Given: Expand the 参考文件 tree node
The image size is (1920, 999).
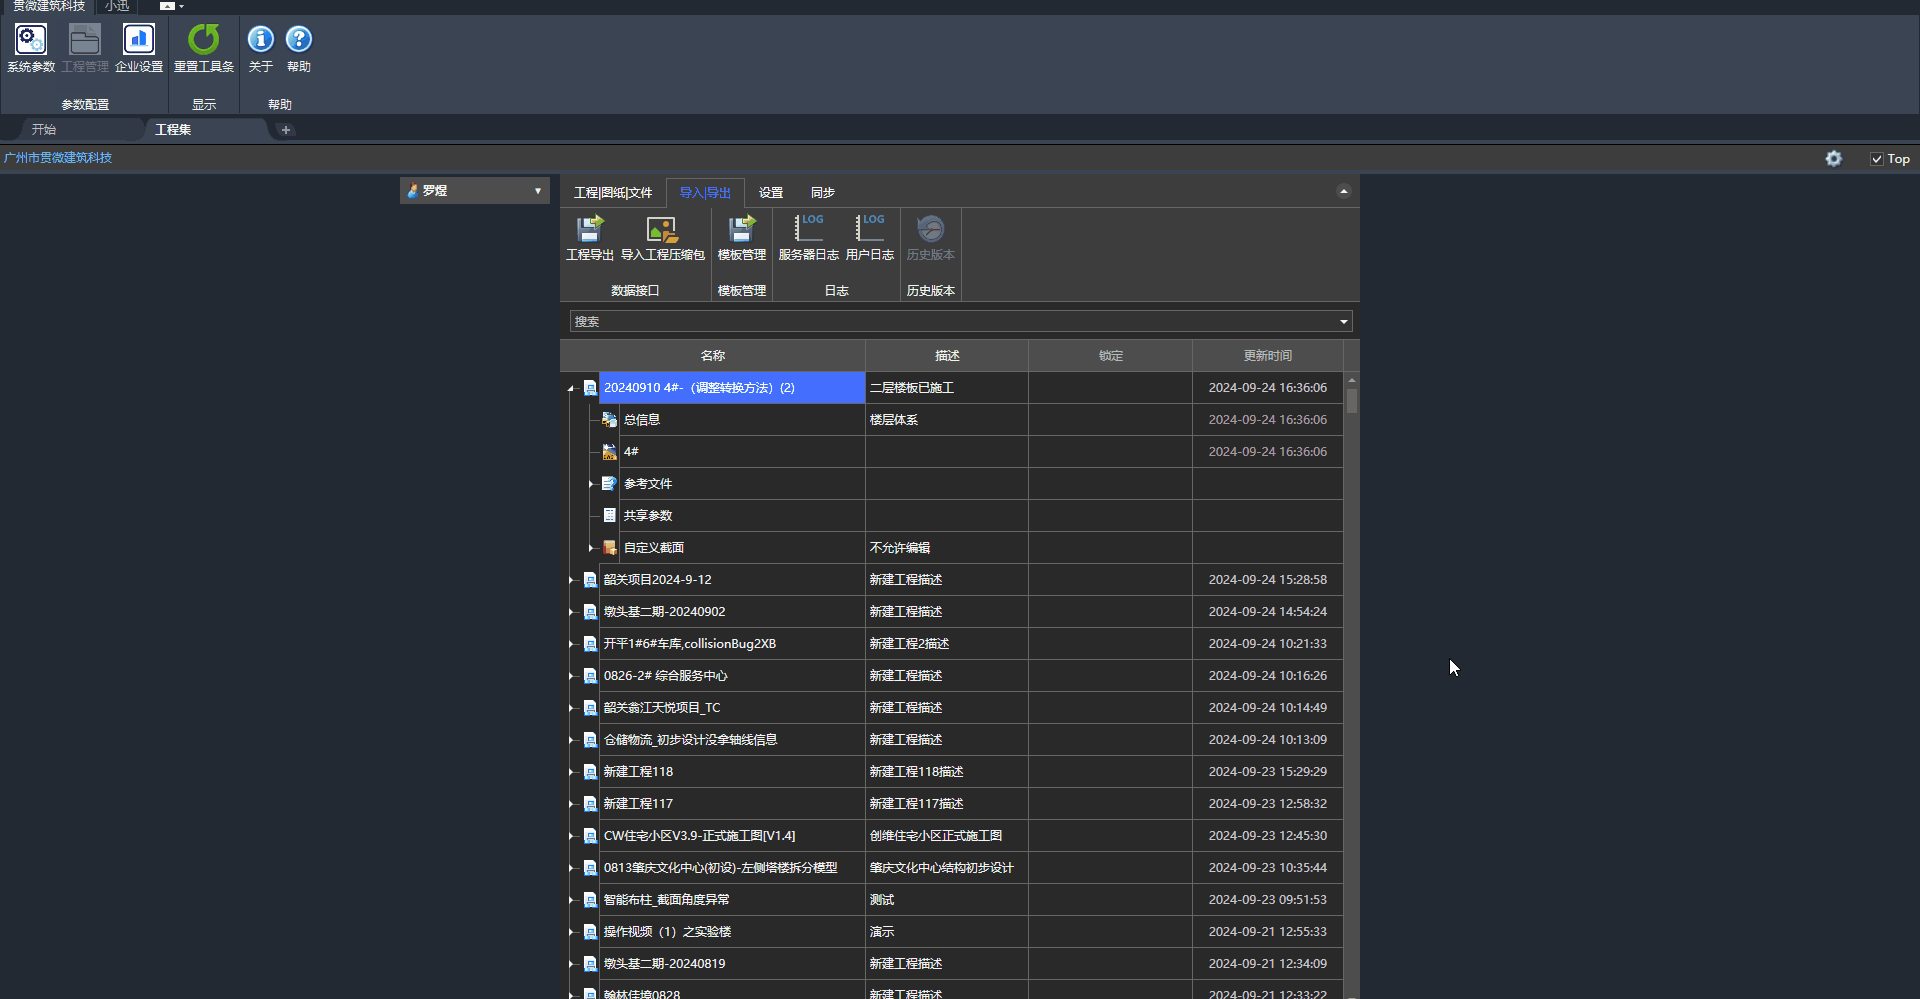Looking at the screenshot, I should pyautogui.click(x=591, y=484).
